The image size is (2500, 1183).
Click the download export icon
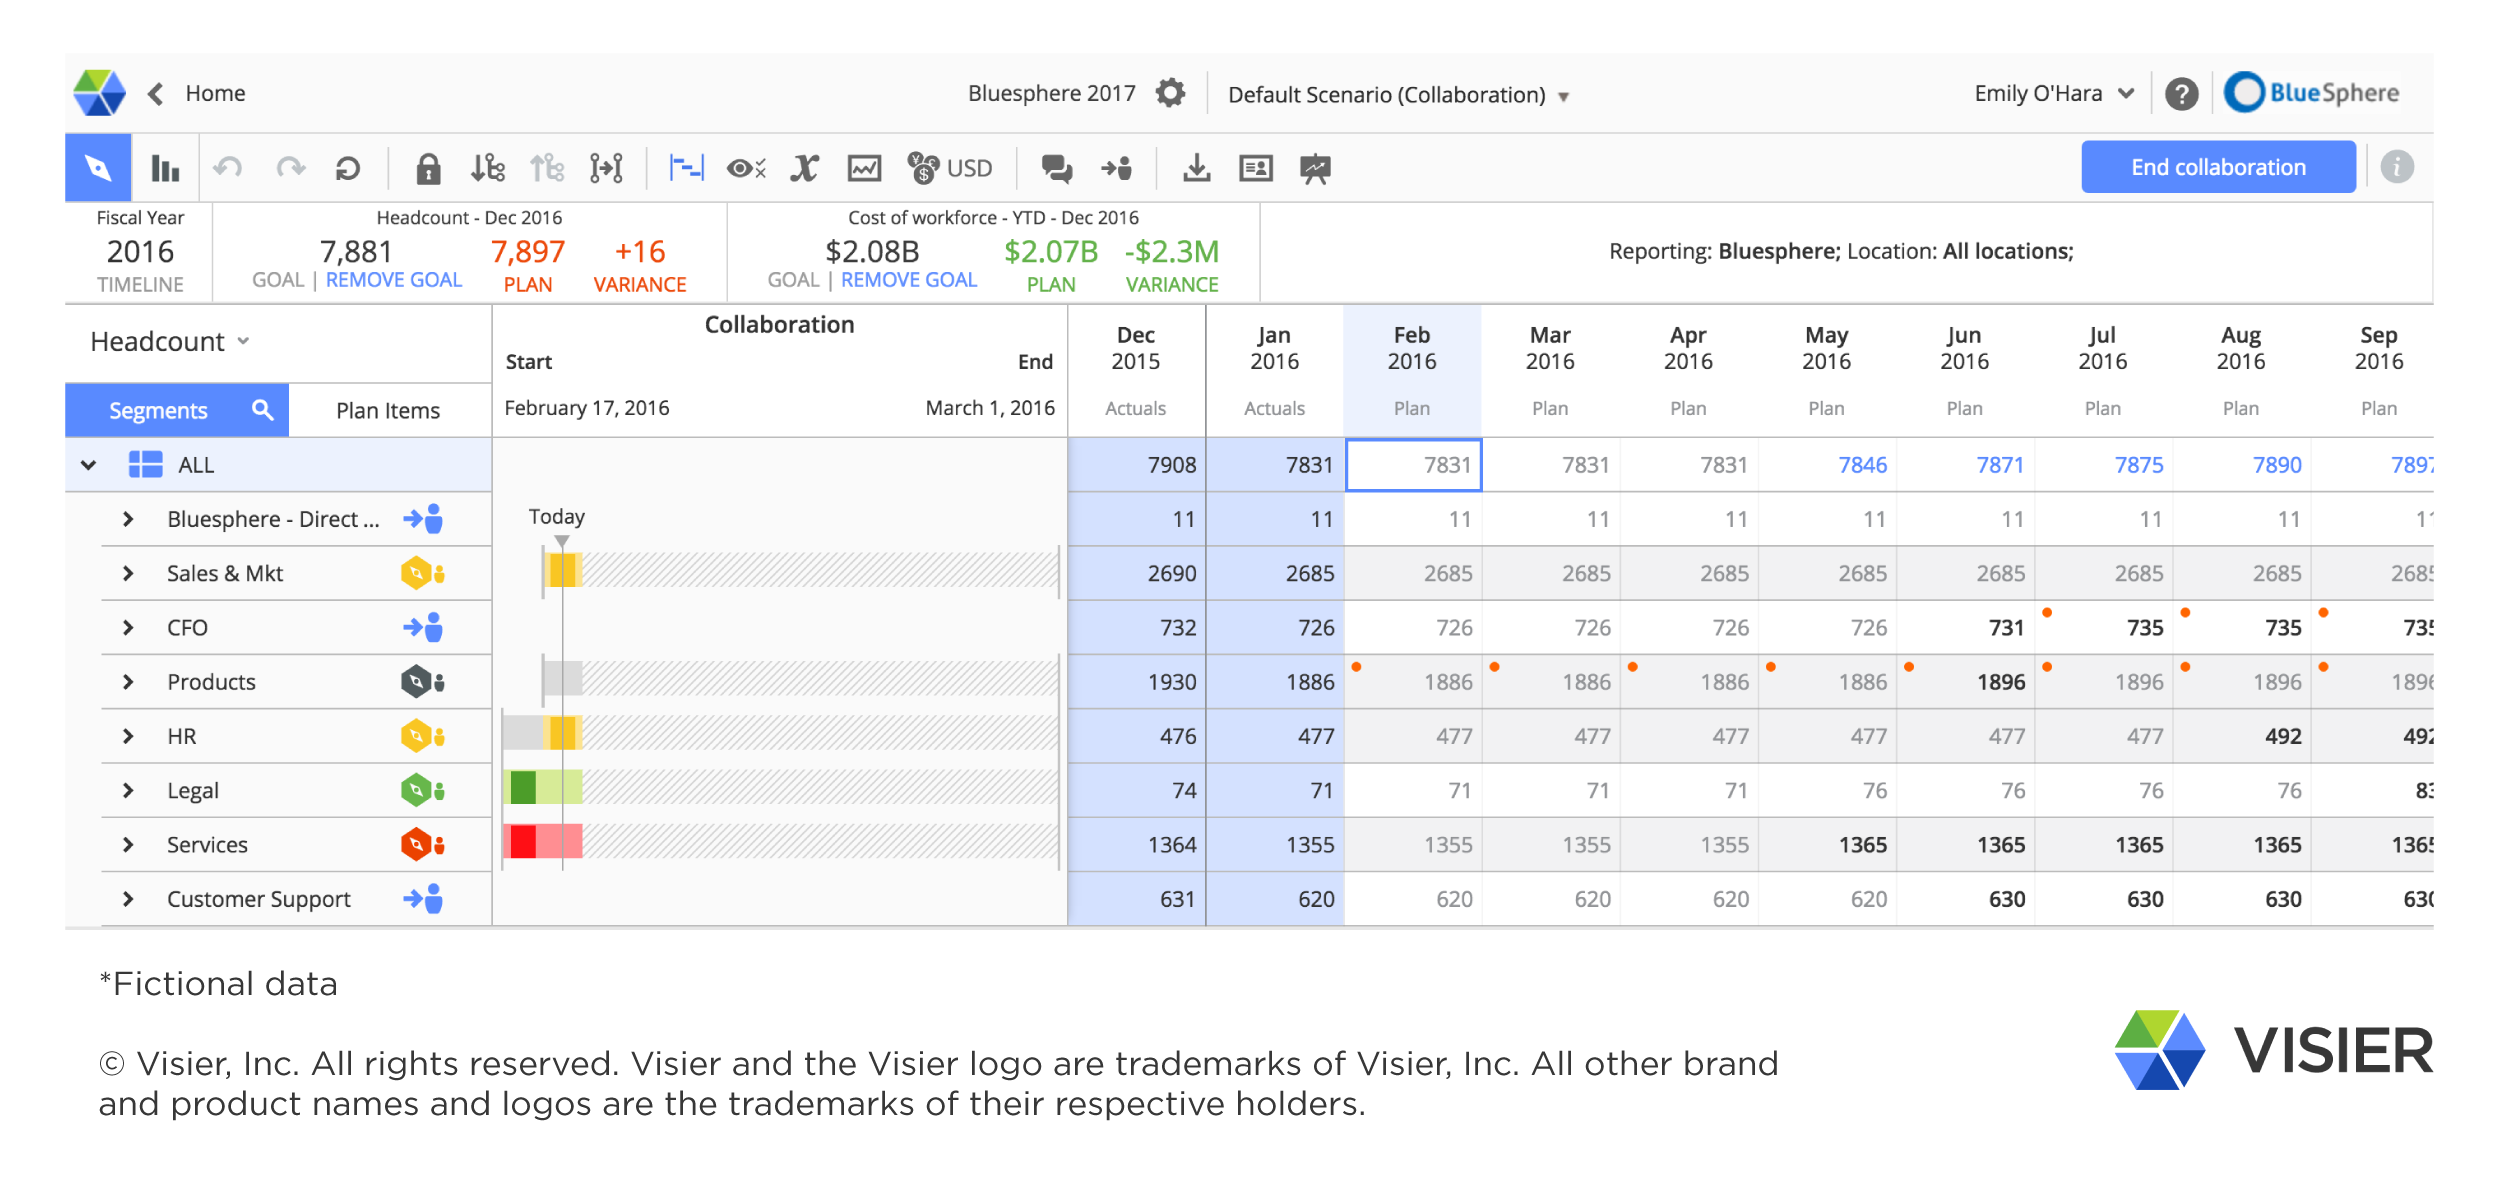1196,168
